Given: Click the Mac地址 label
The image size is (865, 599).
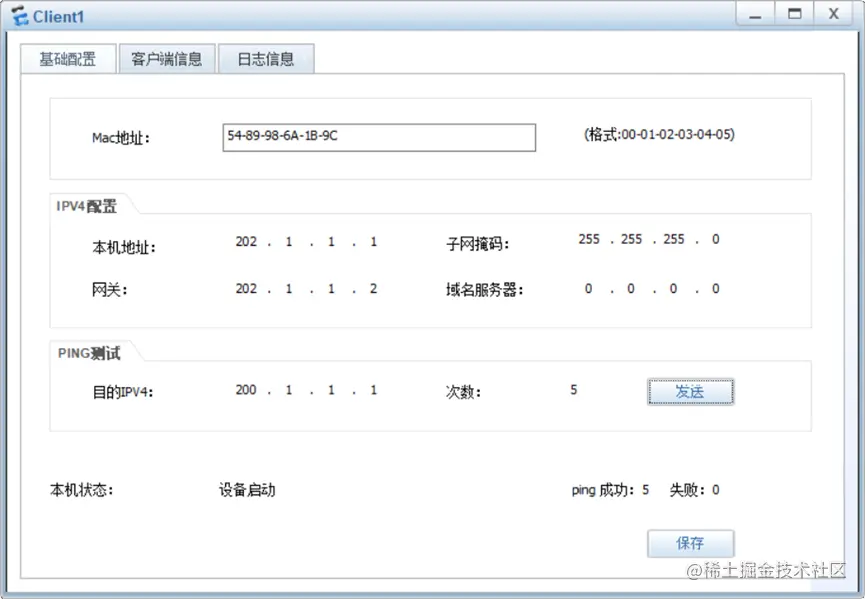Looking at the screenshot, I should coord(121,138).
